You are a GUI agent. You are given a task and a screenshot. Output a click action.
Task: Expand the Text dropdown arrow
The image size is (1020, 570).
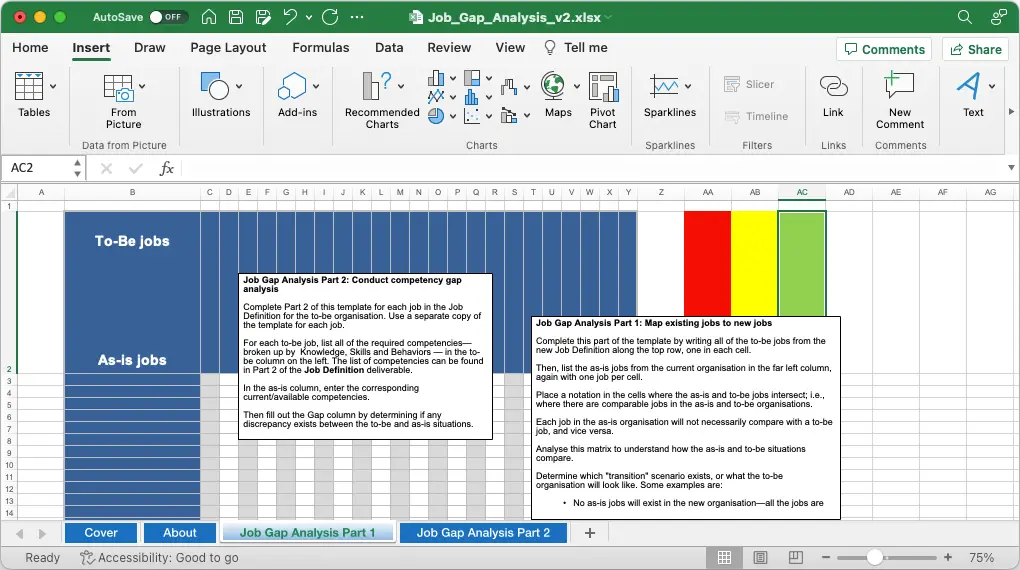991,86
